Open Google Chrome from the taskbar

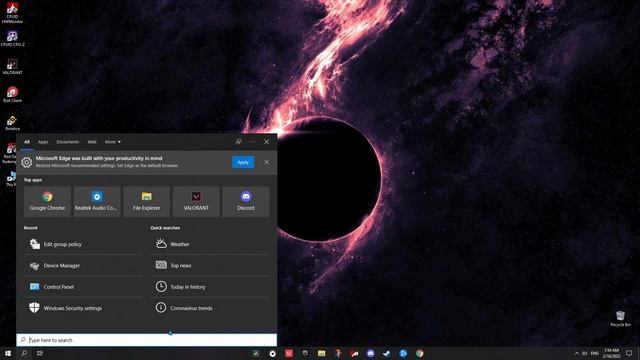420,353
